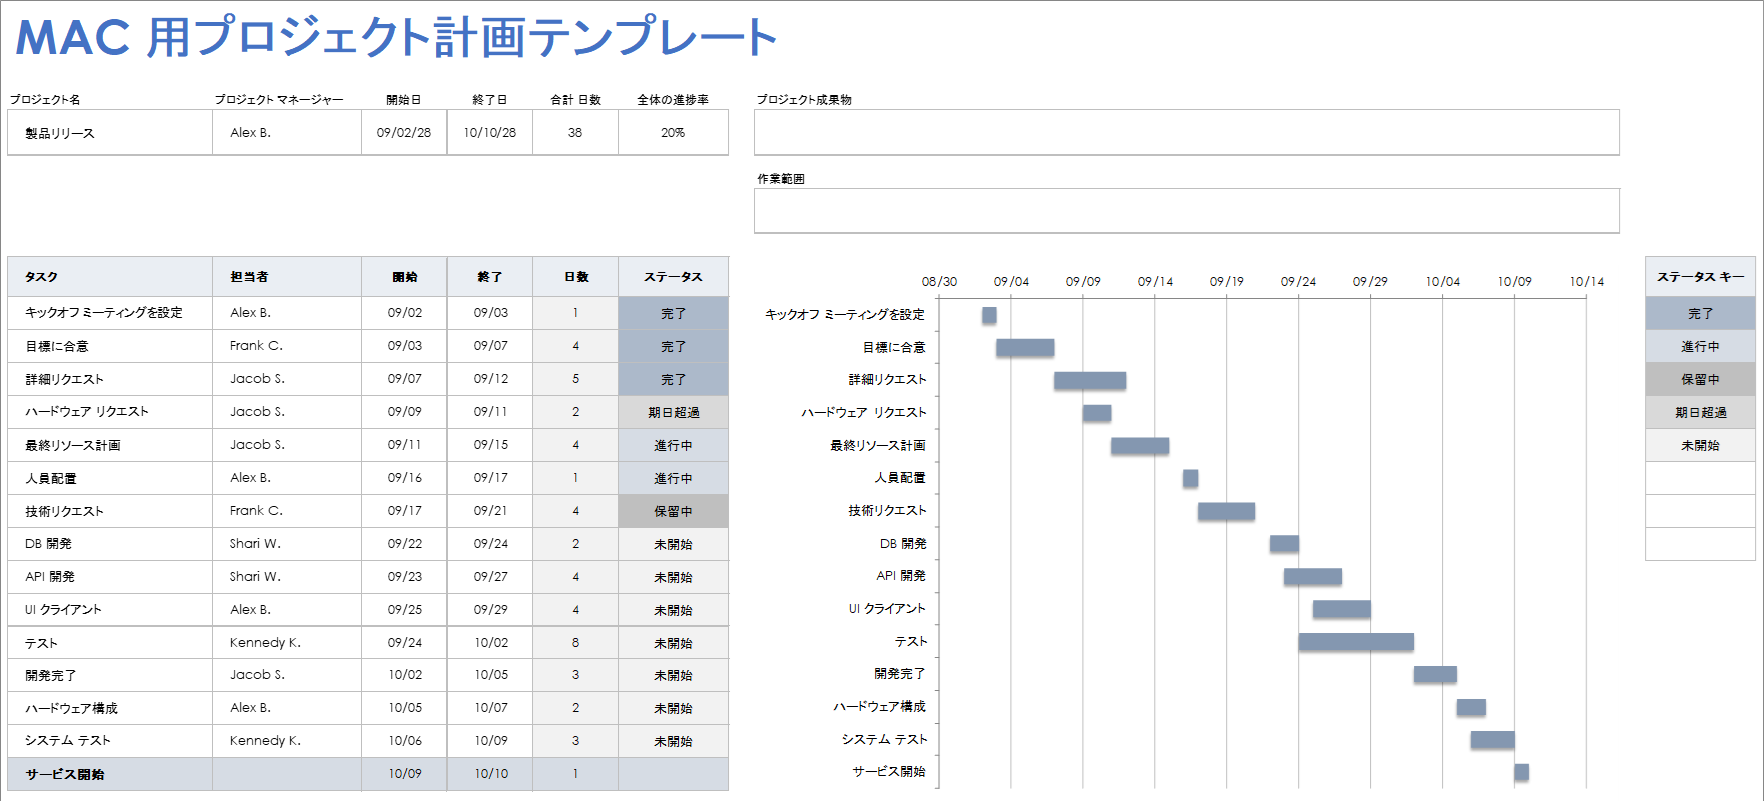Select 完了 in status key legend
1764x801 pixels.
1700,313
